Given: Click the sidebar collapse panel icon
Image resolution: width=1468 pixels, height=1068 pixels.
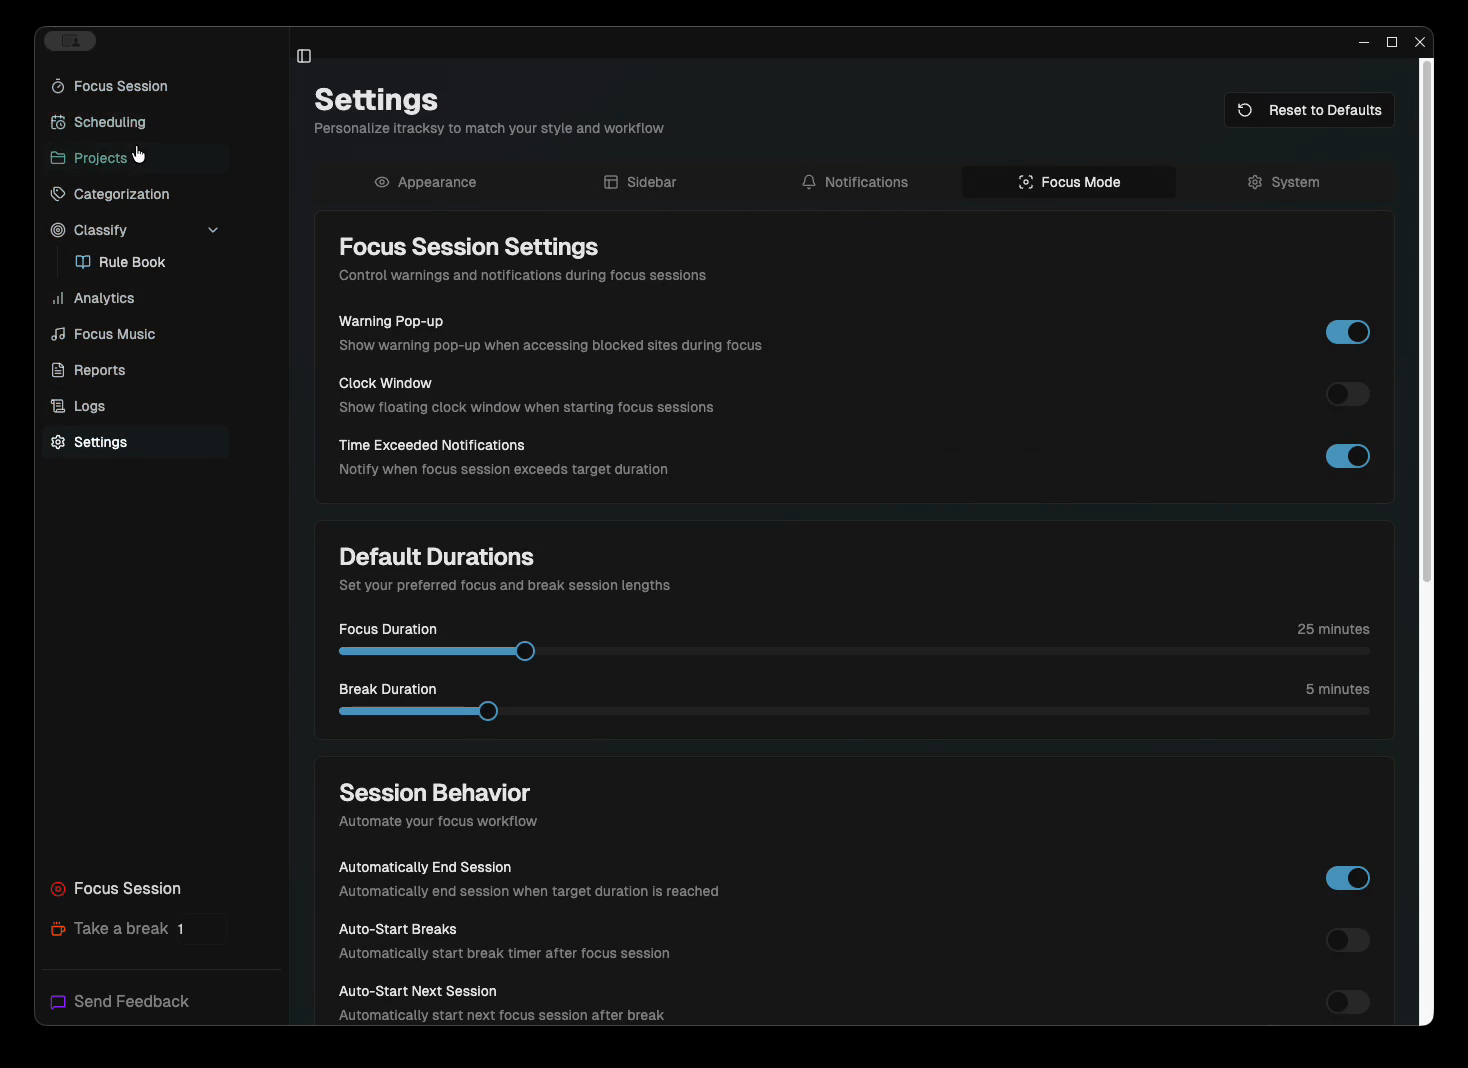Looking at the screenshot, I should (304, 56).
